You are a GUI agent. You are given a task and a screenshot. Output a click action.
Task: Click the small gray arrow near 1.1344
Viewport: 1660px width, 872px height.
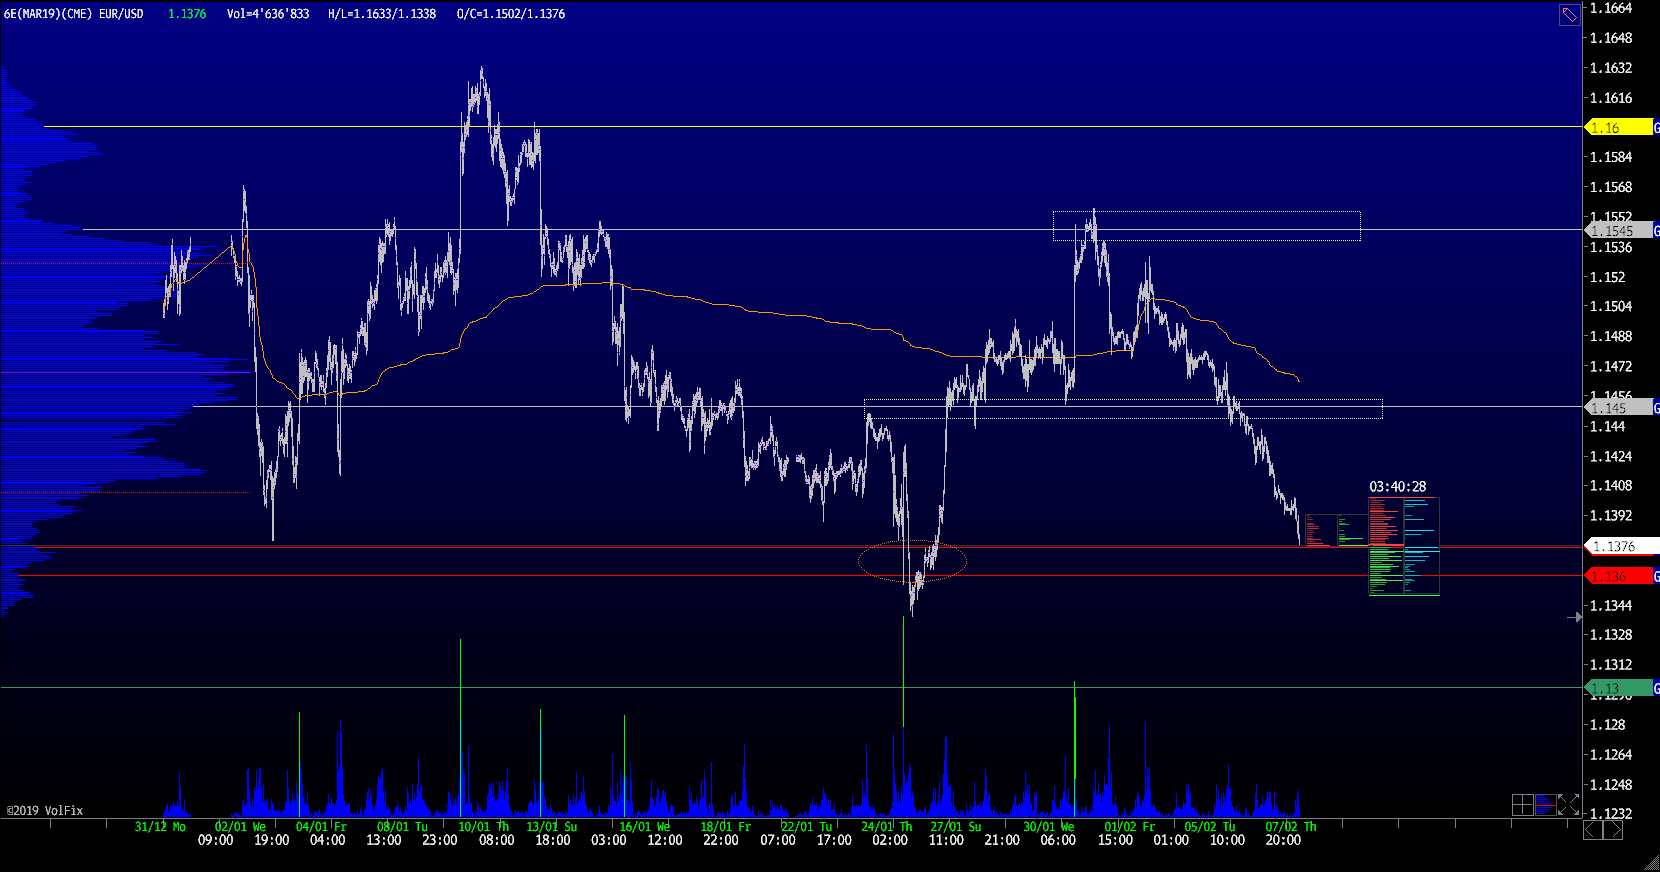(x=1574, y=617)
